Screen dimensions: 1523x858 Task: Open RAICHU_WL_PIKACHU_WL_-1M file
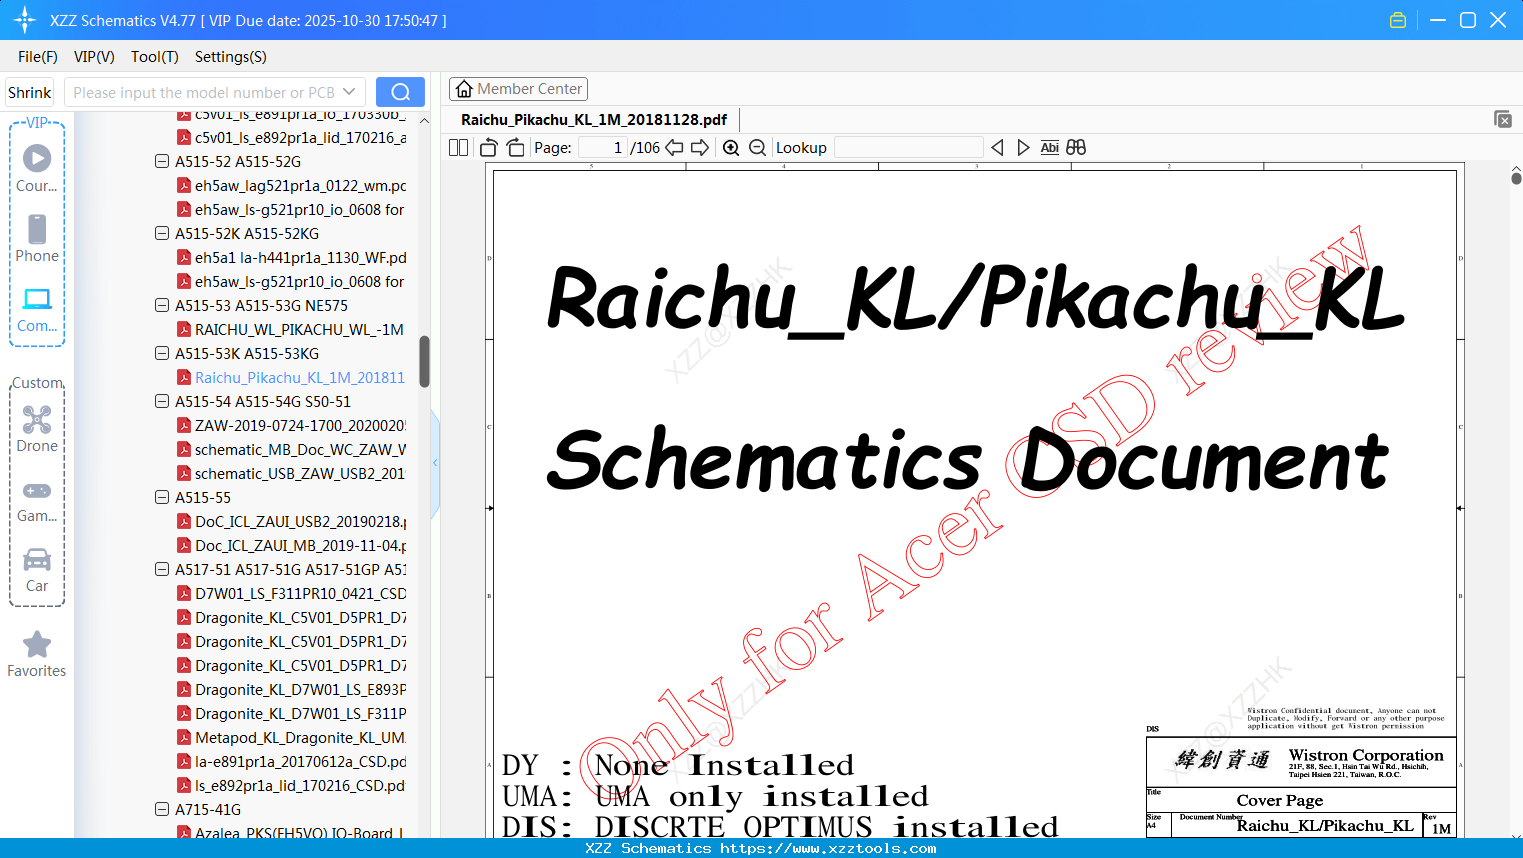pos(291,329)
